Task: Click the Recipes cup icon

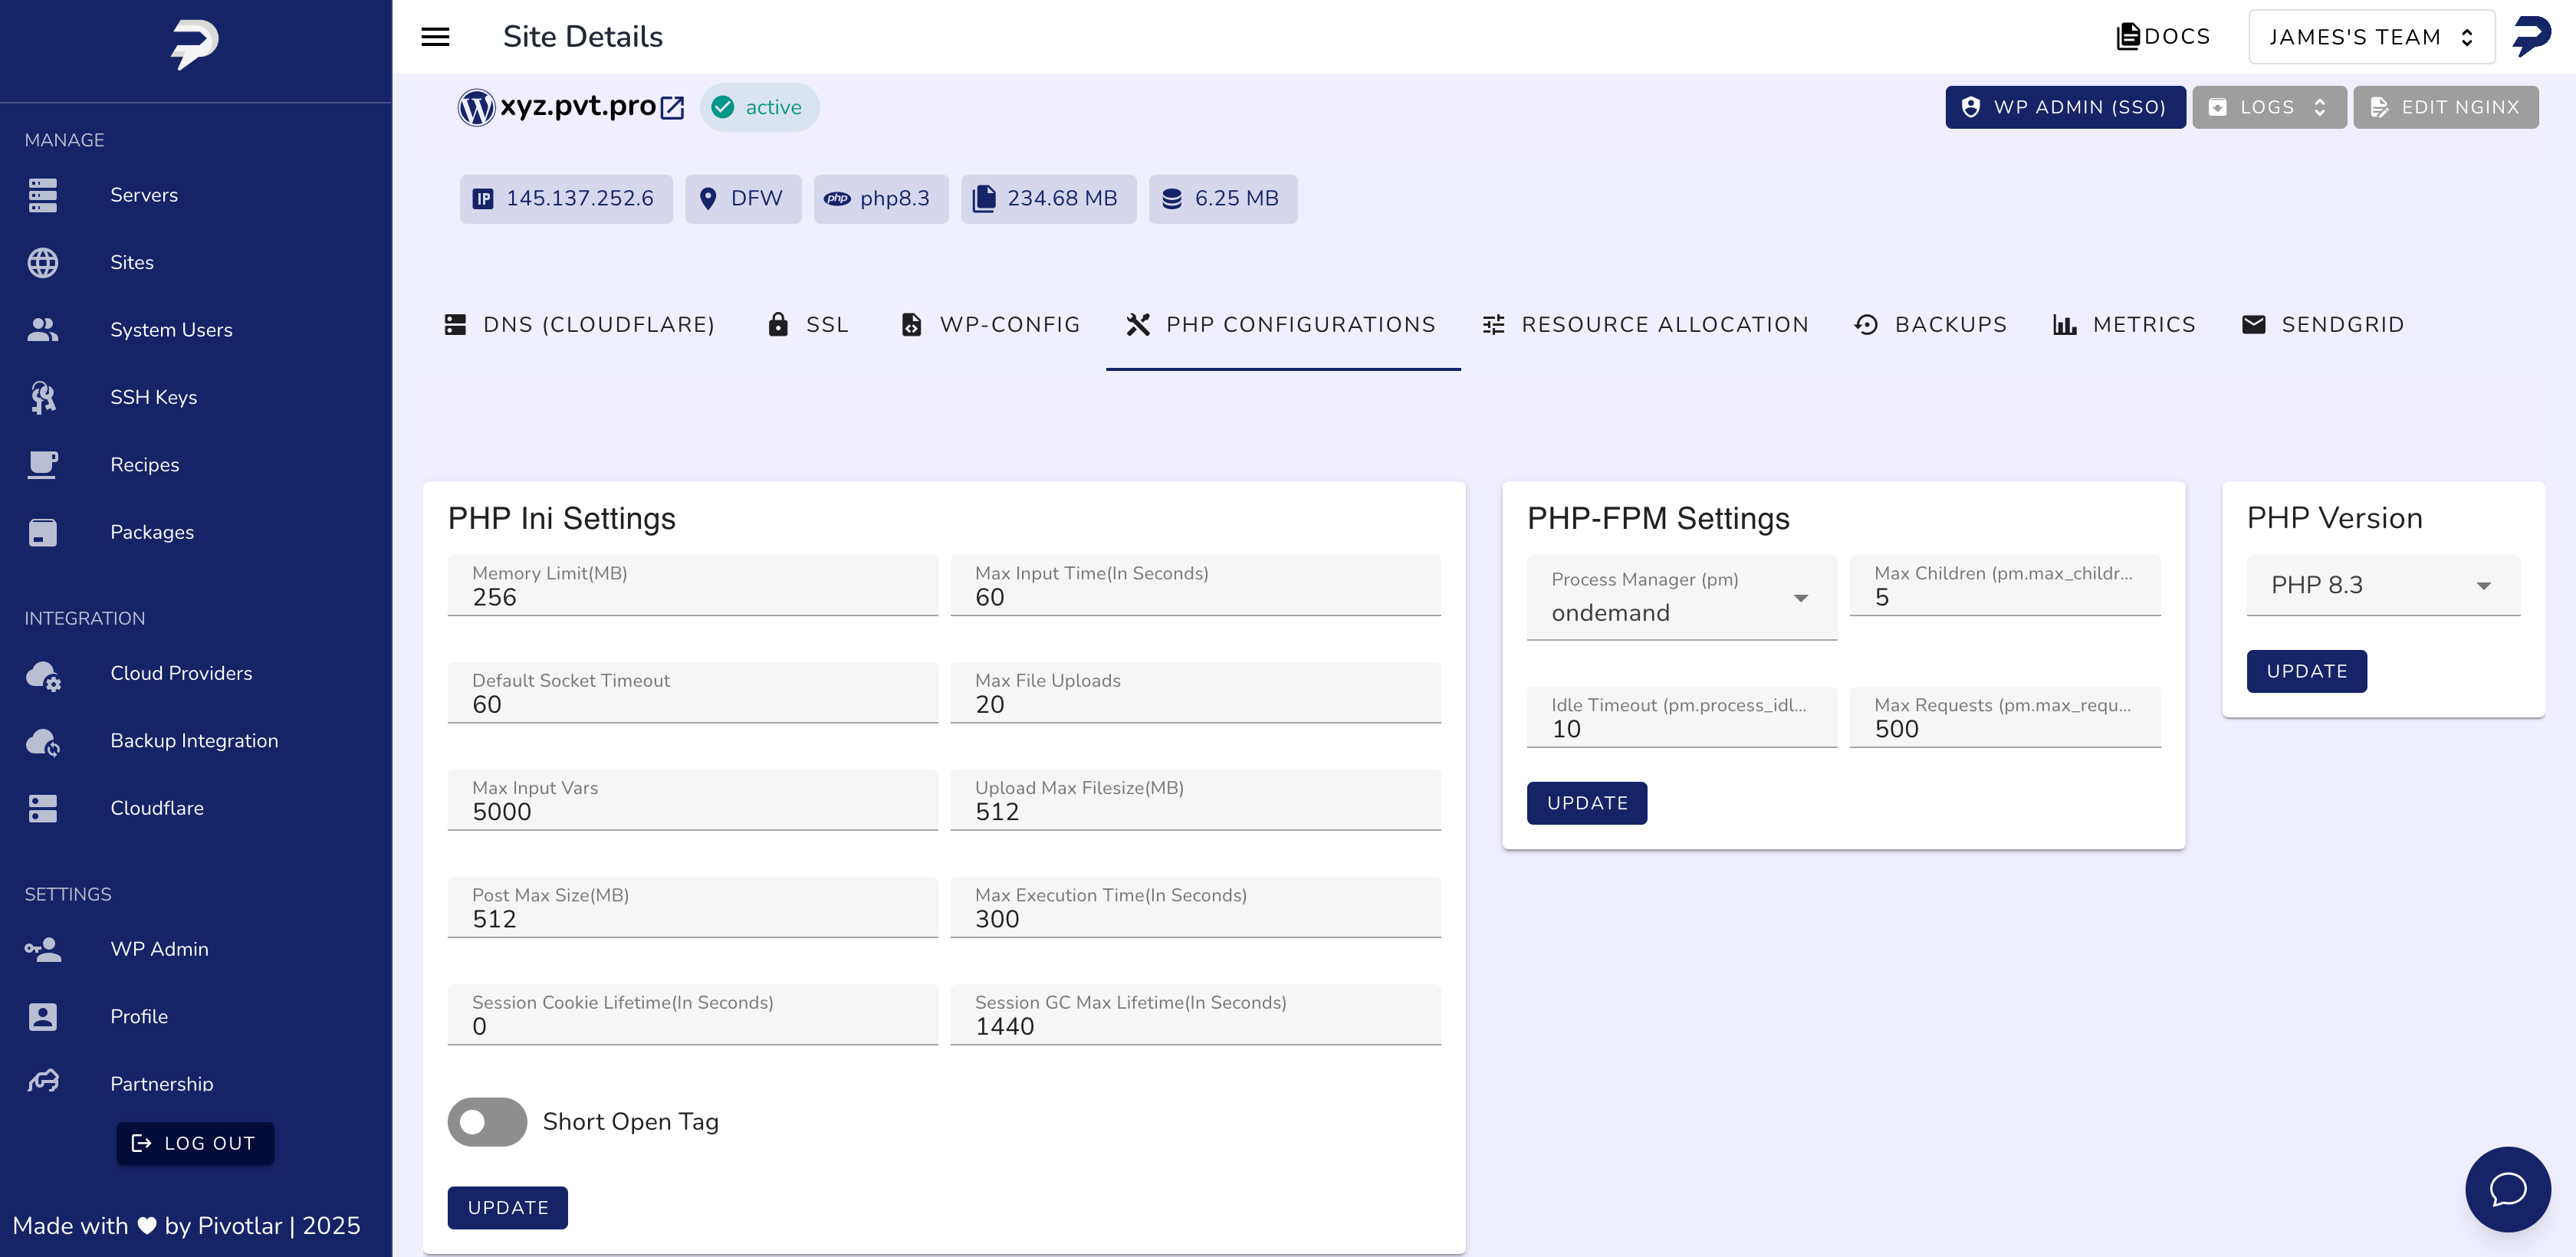Action: click(x=43, y=465)
